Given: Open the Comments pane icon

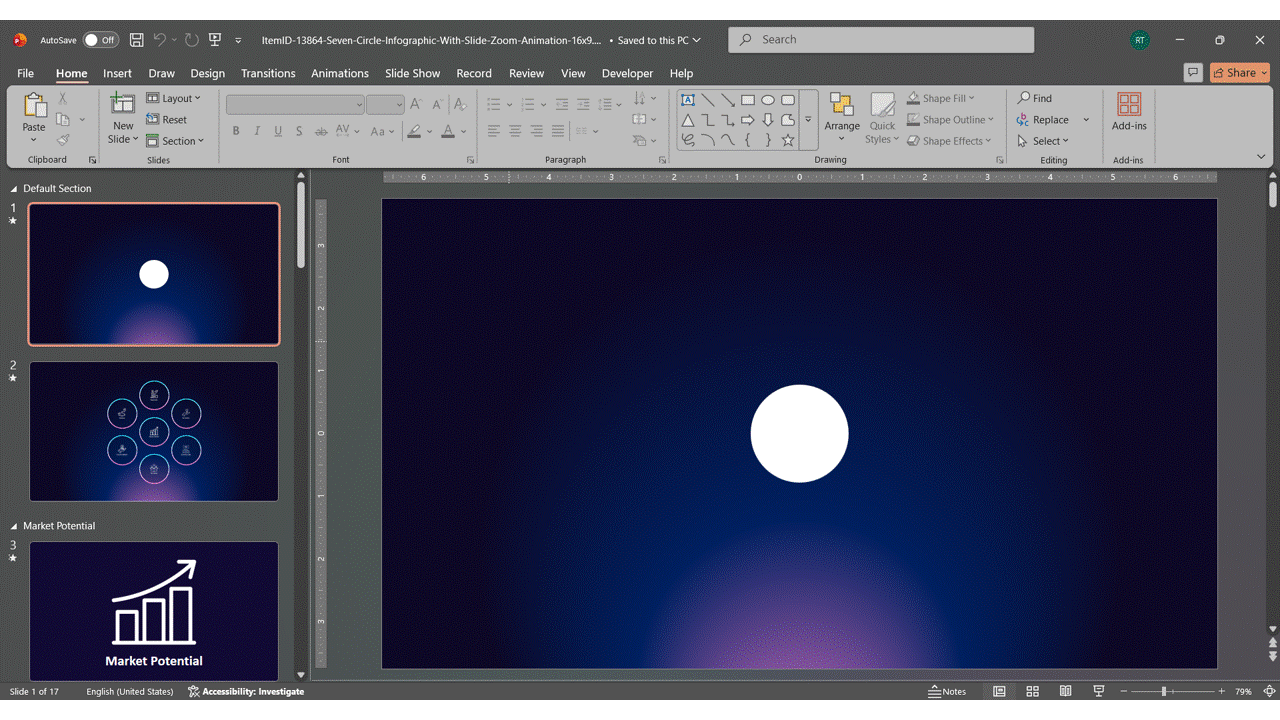Looking at the screenshot, I should (1192, 72).
